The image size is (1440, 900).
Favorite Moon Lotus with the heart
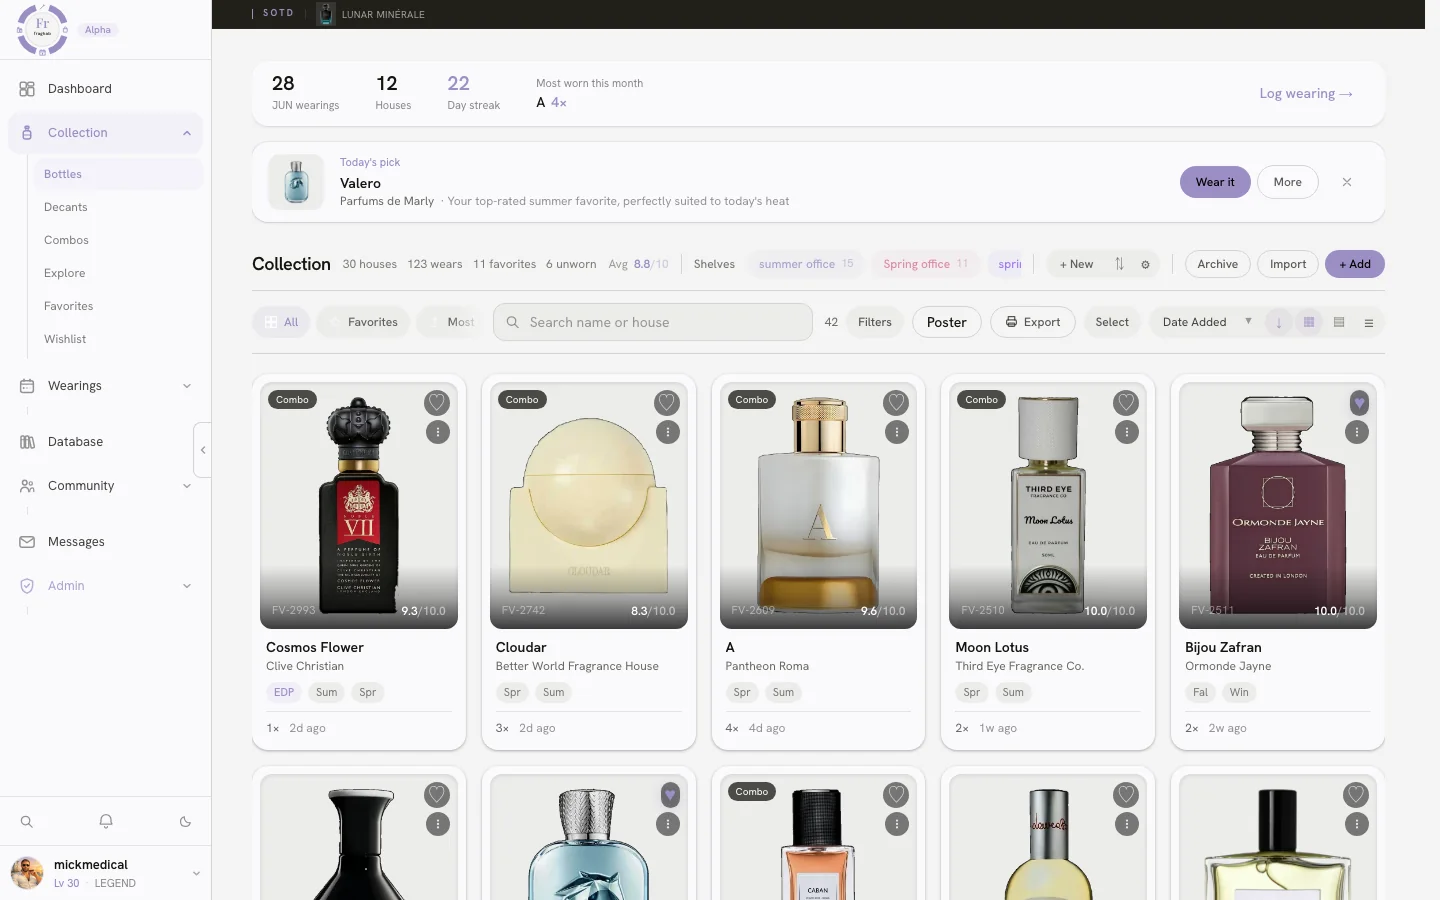pyautogui.click(x=1126, y=403)
